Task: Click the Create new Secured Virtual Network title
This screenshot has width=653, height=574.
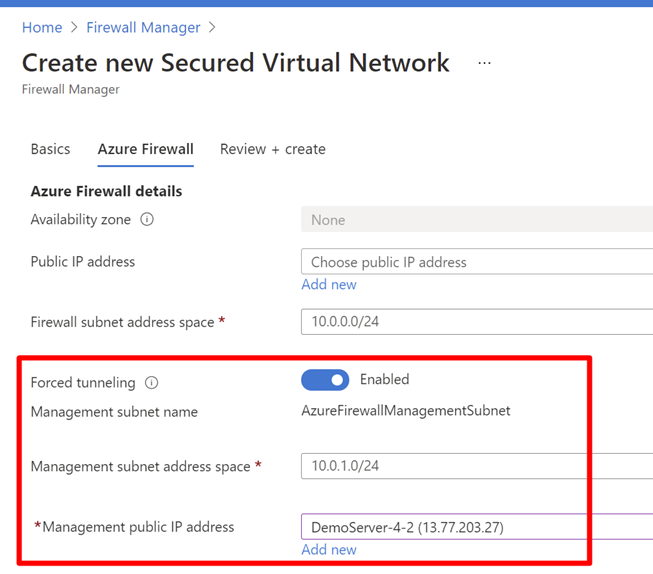Action: tap(236, 63)
